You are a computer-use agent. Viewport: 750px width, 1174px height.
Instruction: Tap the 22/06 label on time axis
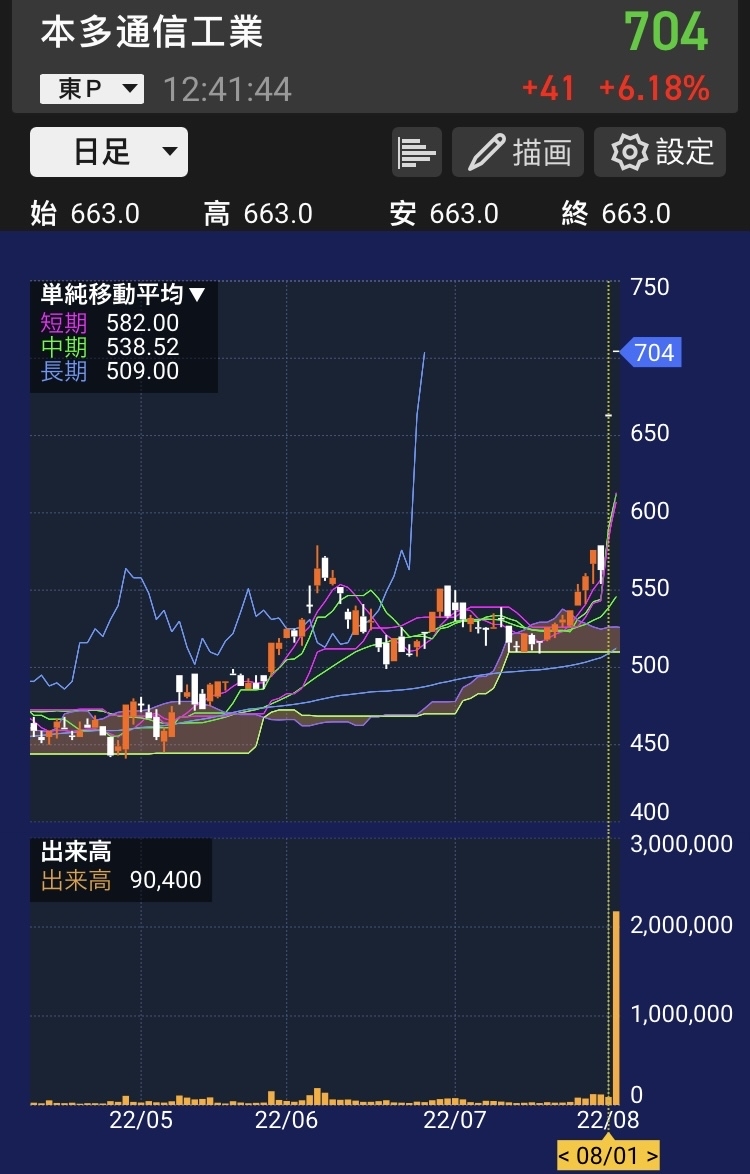pos(286,1119)
